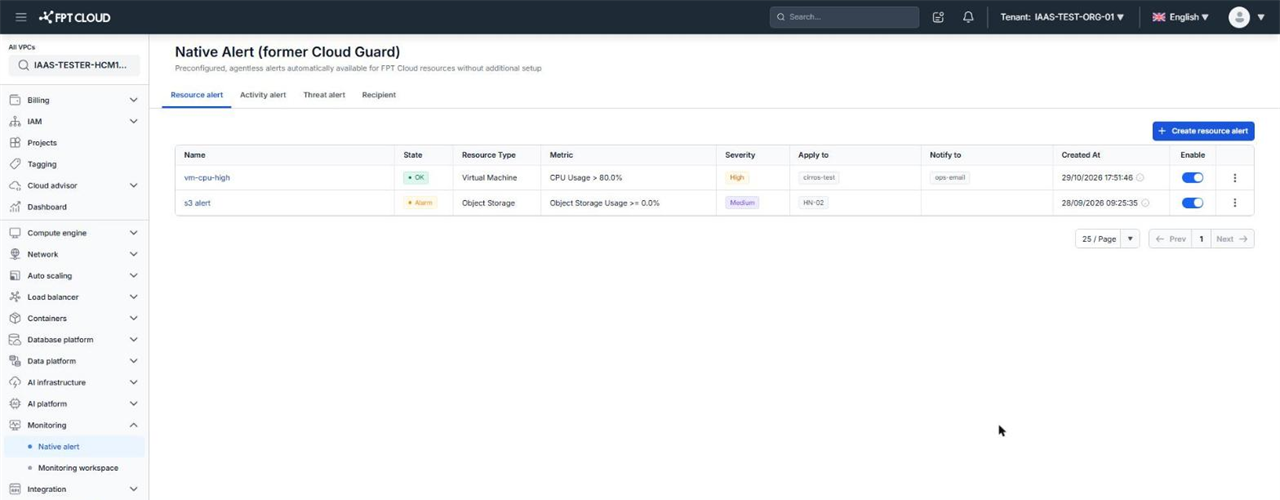
Task: Click the Load balancer sidebar icon
Action: coord(15,297)
